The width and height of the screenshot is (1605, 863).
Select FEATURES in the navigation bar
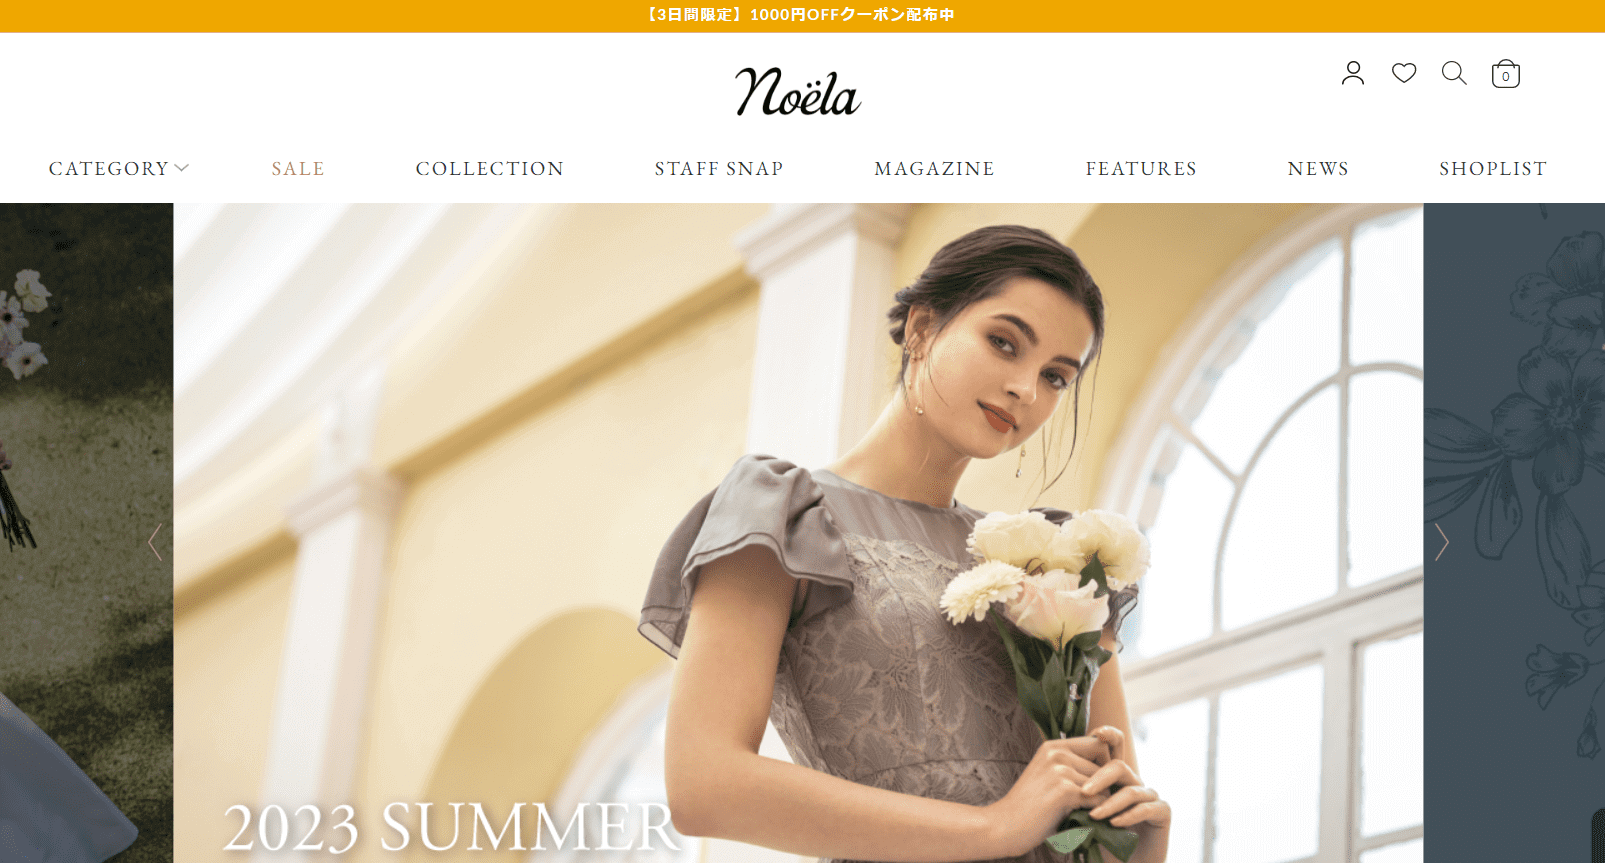[1141, 169]
